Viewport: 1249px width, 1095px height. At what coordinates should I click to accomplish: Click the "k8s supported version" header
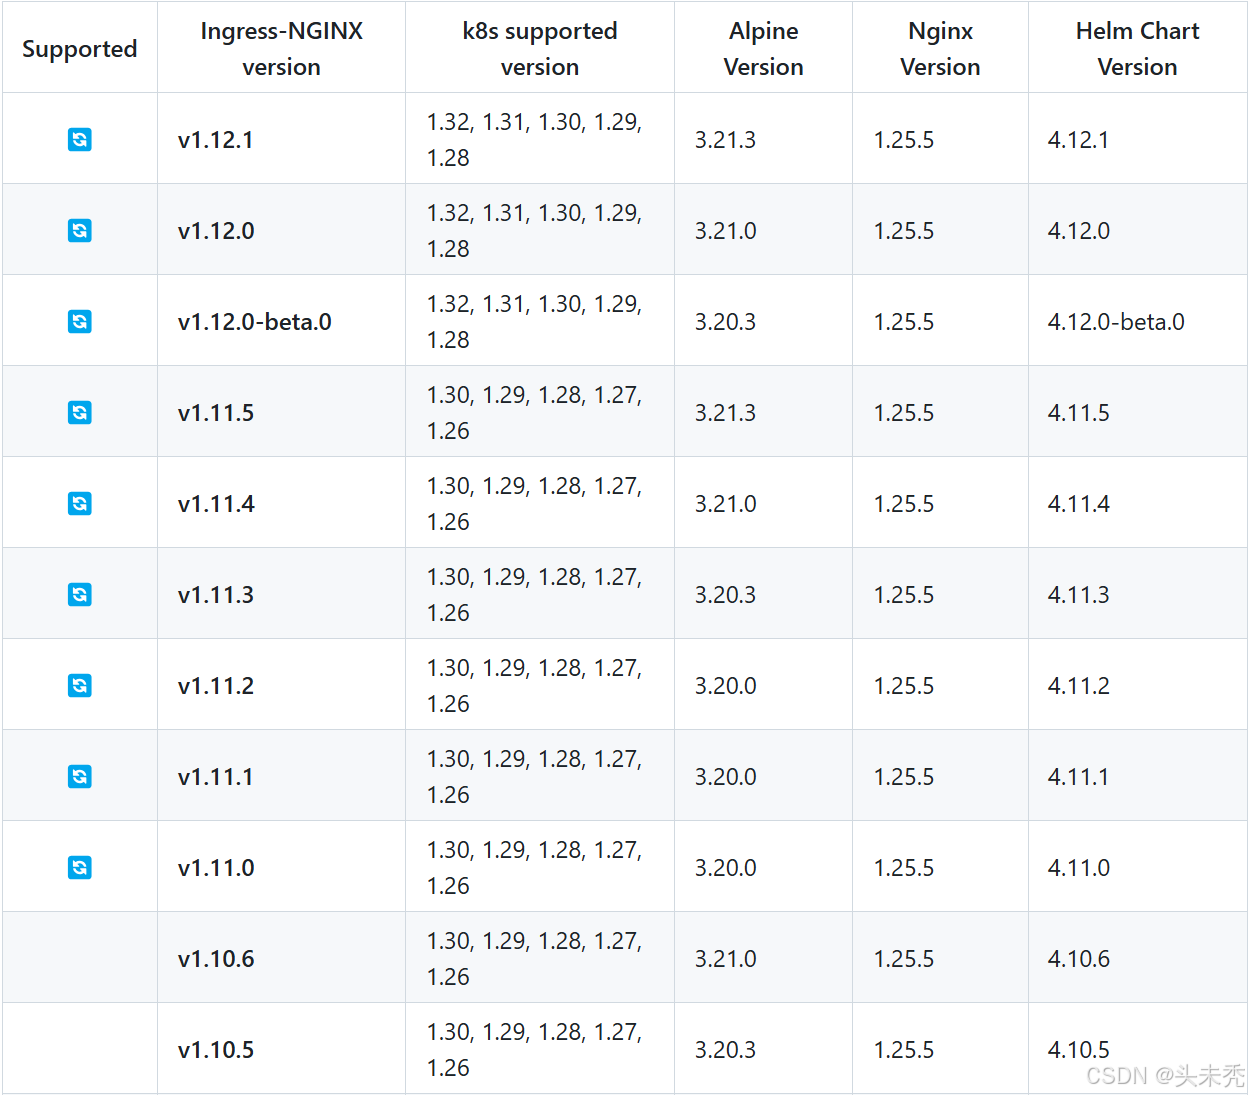point(540,49)
